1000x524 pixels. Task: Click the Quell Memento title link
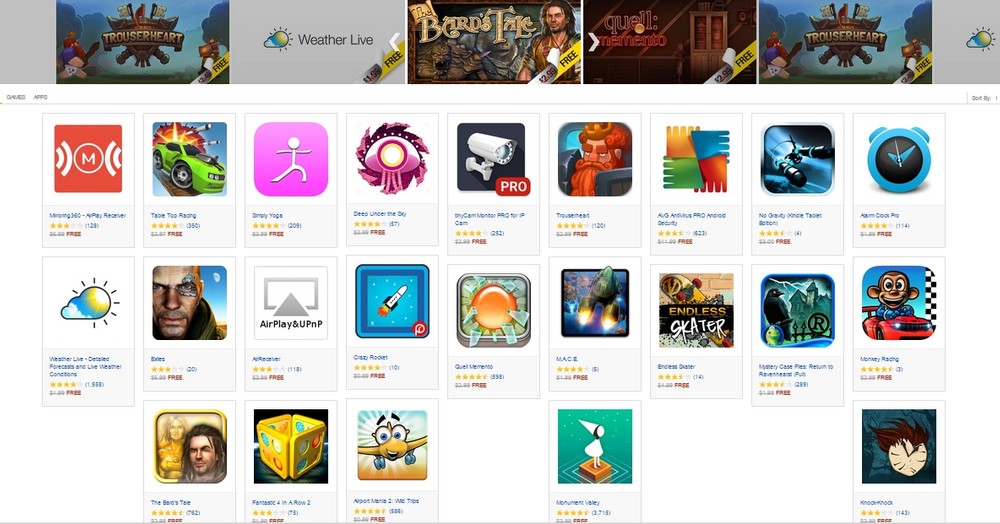[x=474, y=367]
